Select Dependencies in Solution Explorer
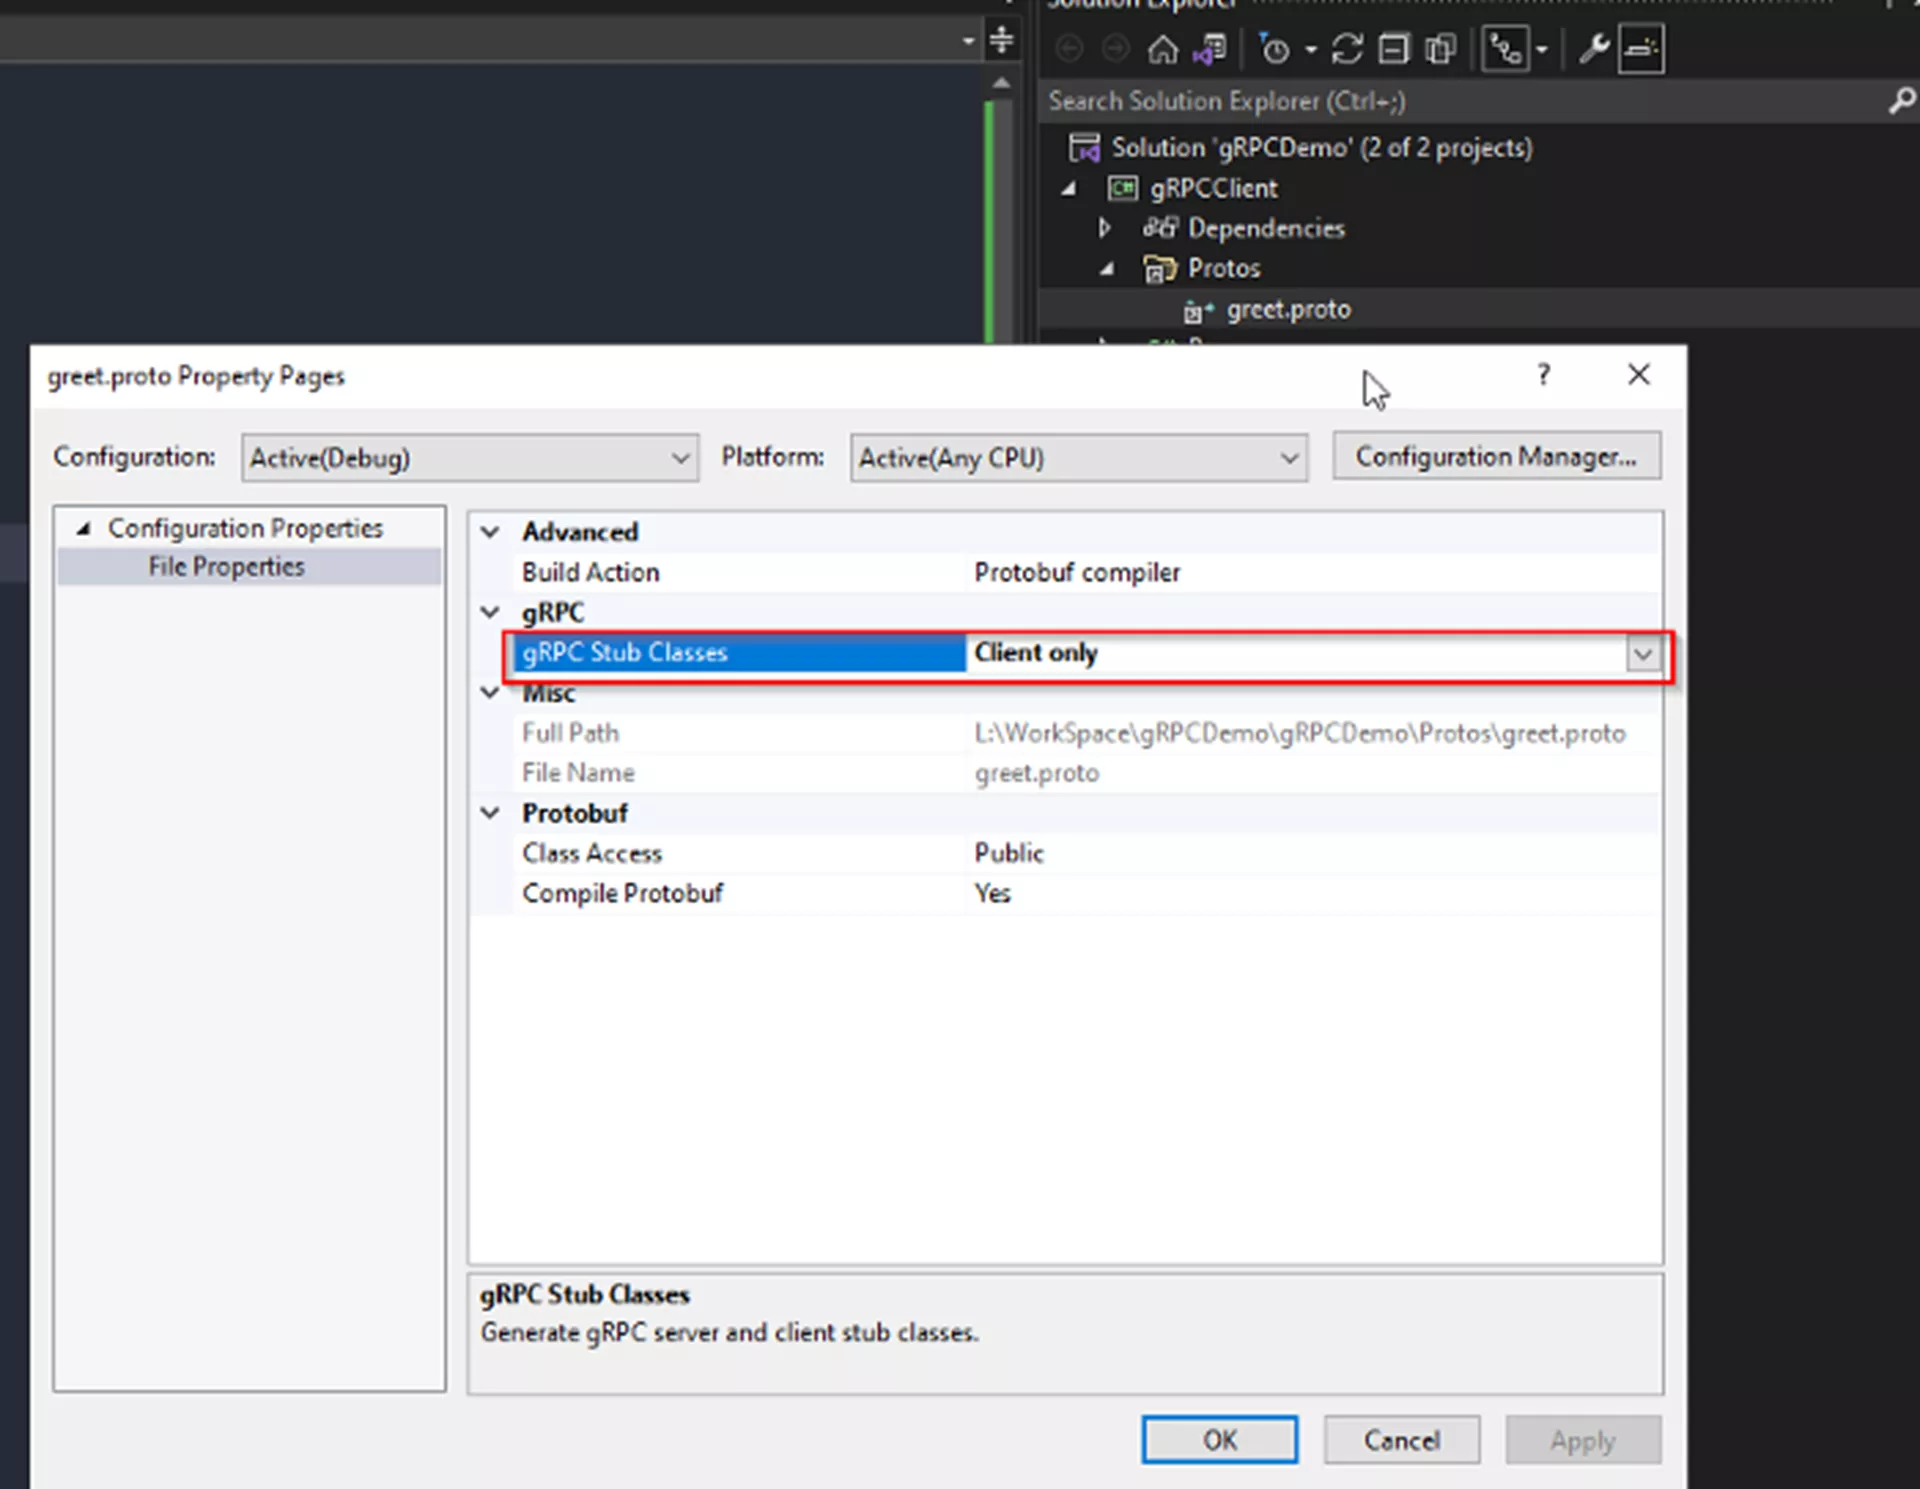Image resolution: width=1920 pixels, height=1489 pixels. coord(1266,228)
